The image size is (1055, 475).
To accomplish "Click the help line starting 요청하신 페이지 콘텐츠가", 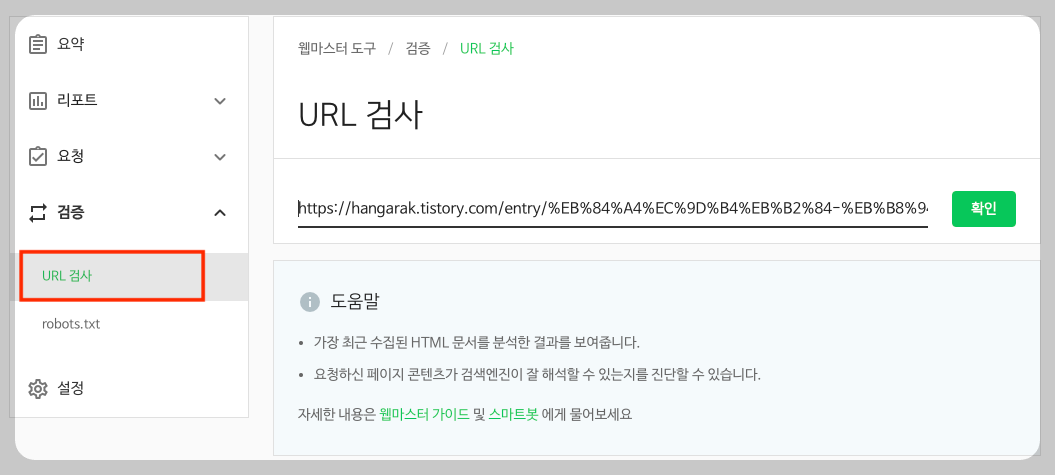I will click(x=538, y=375).
